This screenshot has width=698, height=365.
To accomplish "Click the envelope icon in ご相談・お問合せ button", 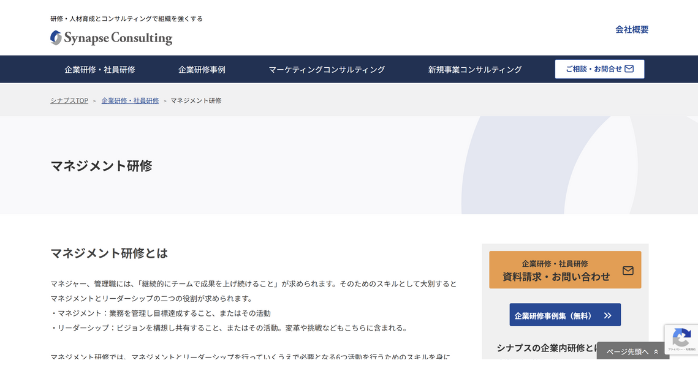I will [x=629, y=69].
